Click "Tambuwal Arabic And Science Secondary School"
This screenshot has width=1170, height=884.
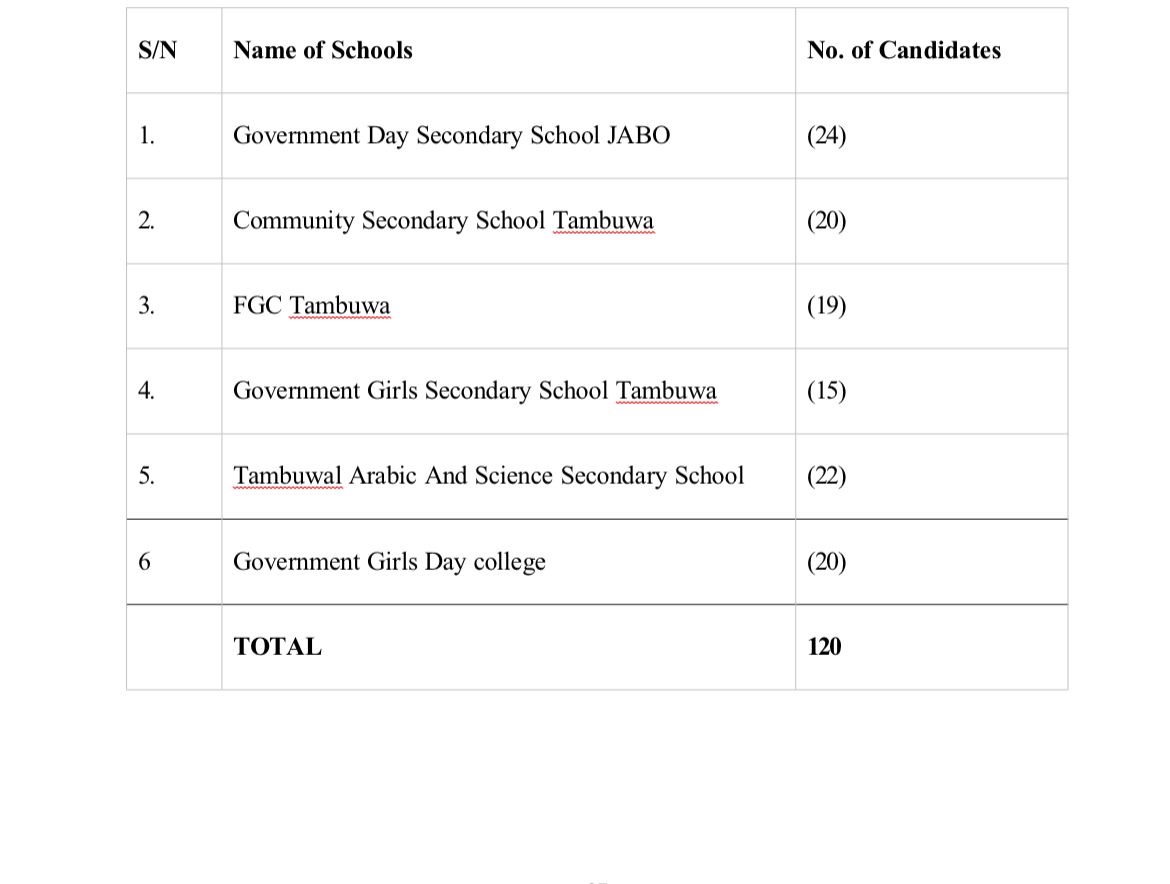tap(488, 475)
